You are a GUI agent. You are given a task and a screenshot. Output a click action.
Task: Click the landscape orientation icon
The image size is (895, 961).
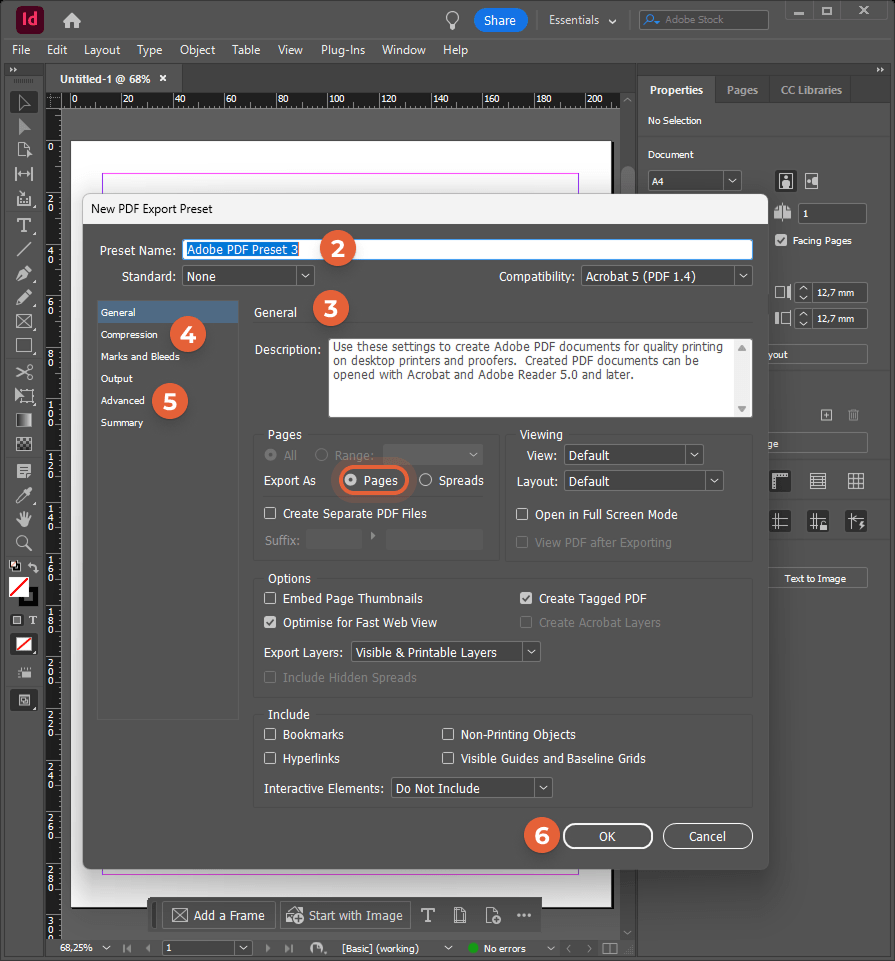[812, 181]
